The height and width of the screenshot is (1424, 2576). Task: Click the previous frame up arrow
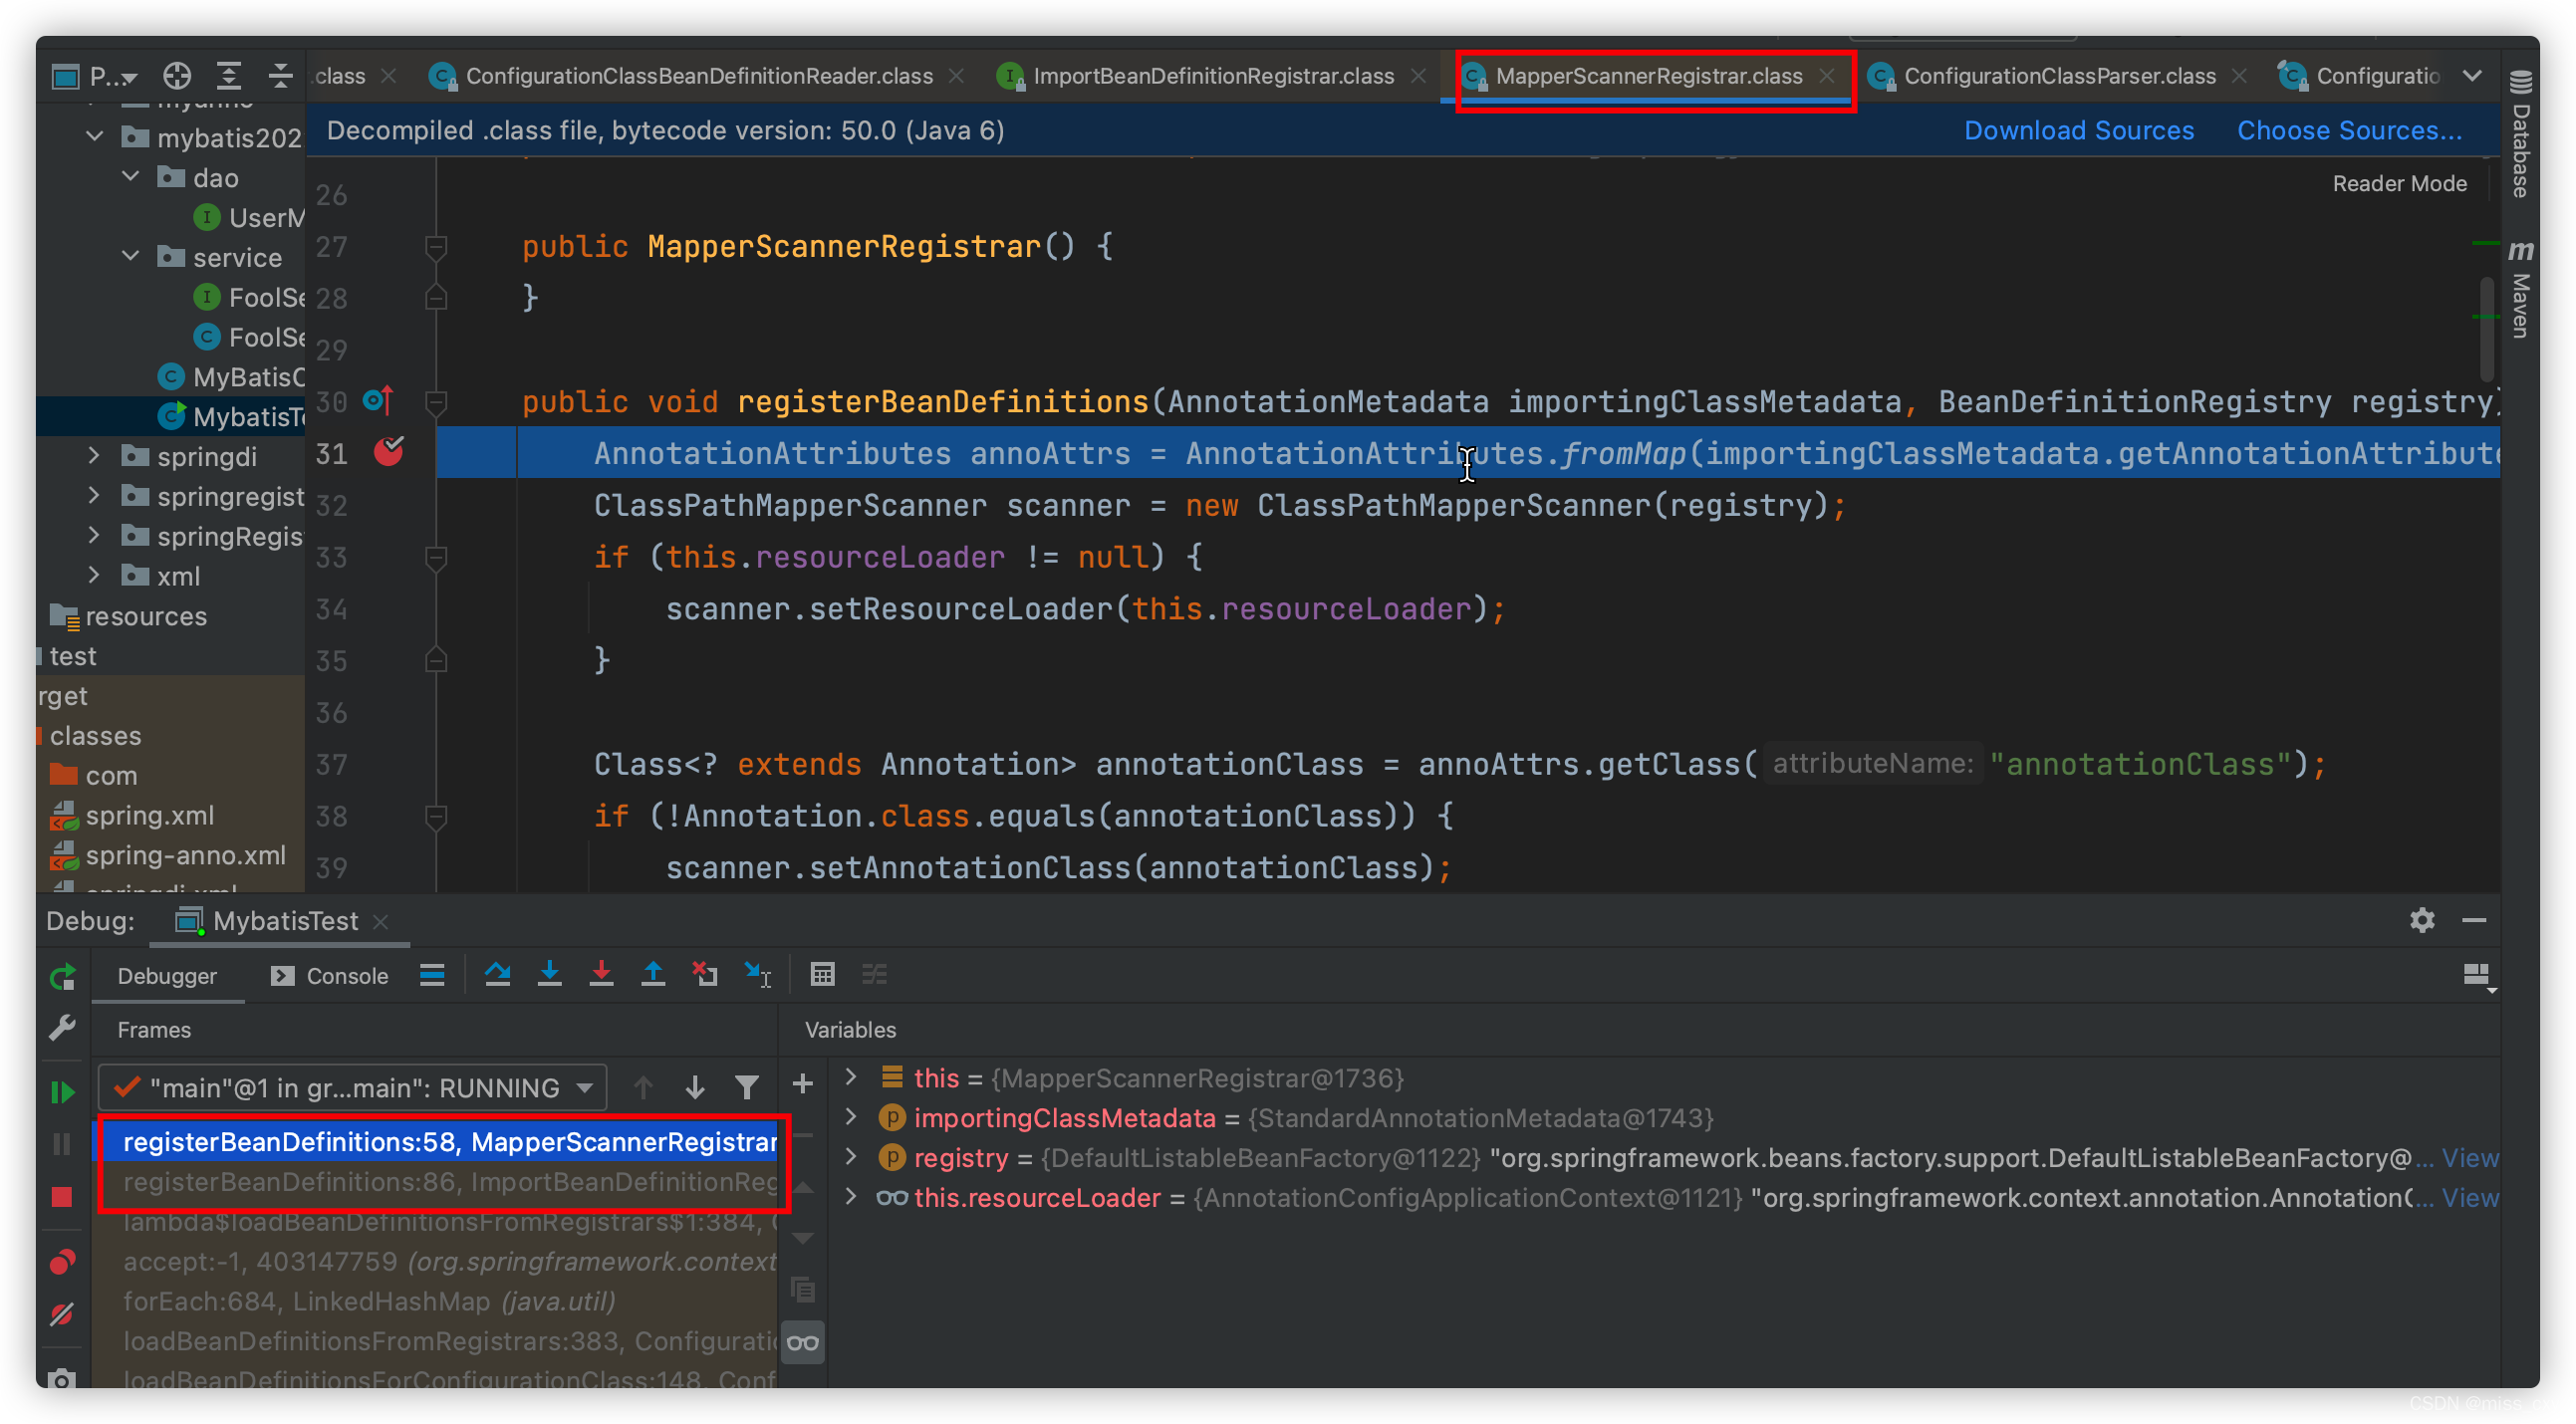coord(643,1087)
